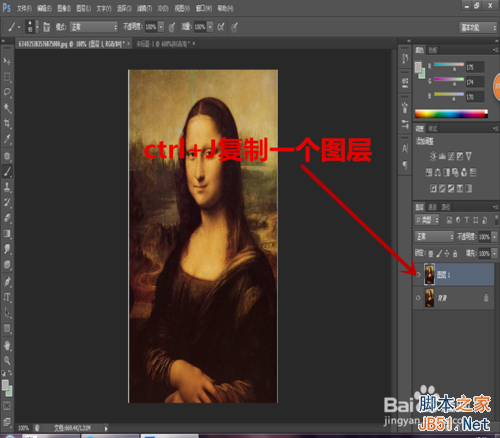Select the Blur tool
500x438 pixels.
(x=7, y=249)
